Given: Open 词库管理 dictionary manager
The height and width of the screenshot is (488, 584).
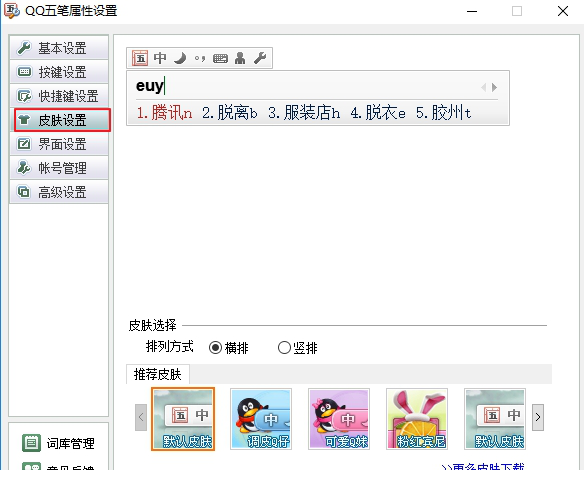Looking at the screenshot, I should tap(58, 443).
